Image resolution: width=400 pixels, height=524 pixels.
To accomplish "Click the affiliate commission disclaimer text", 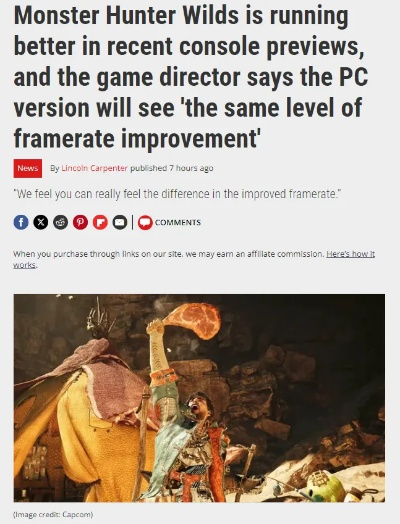I will (x=169, y=254).
